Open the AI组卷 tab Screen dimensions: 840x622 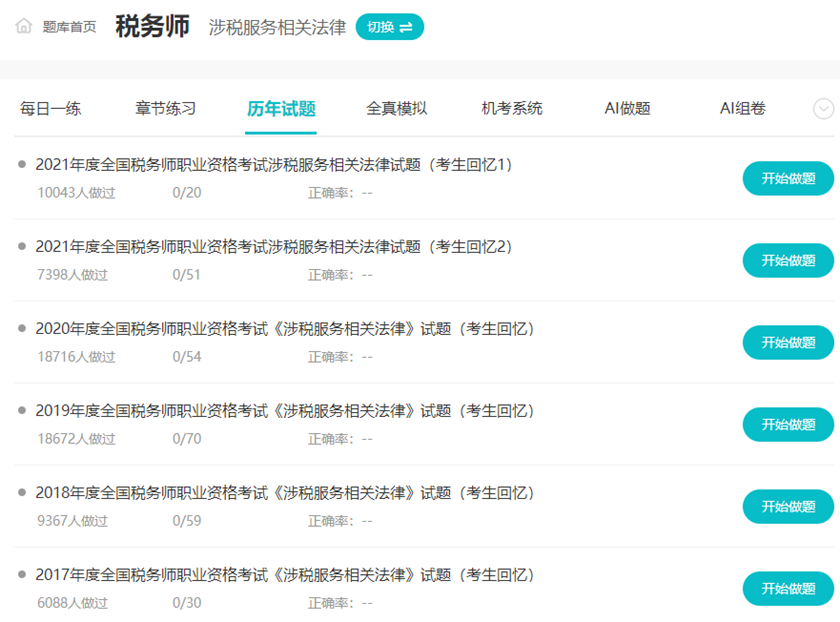coord(744,109)
